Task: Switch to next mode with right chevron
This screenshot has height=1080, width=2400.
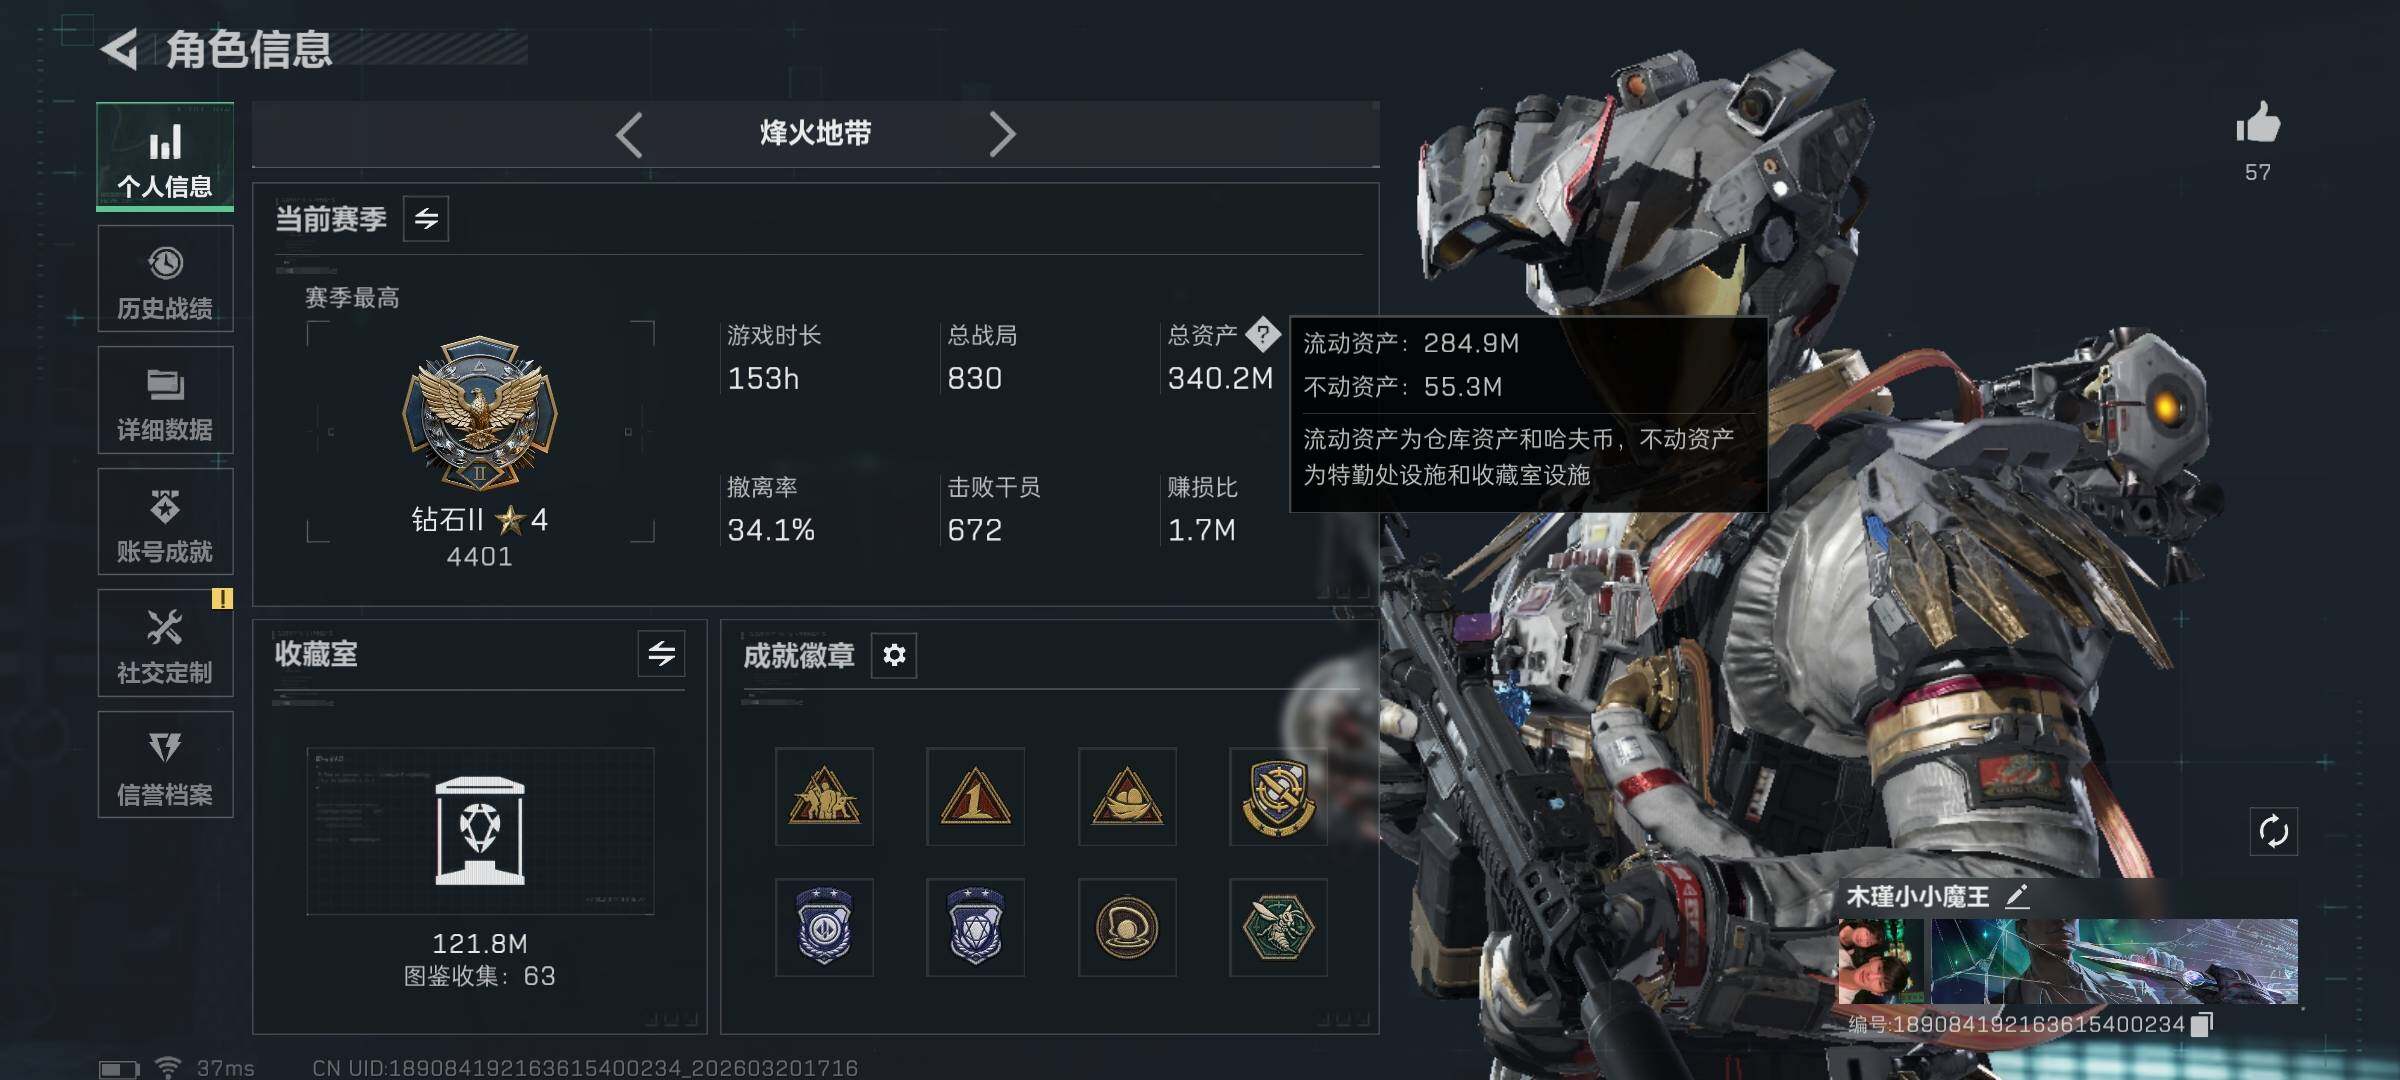Action: (x=1002, y=135)
